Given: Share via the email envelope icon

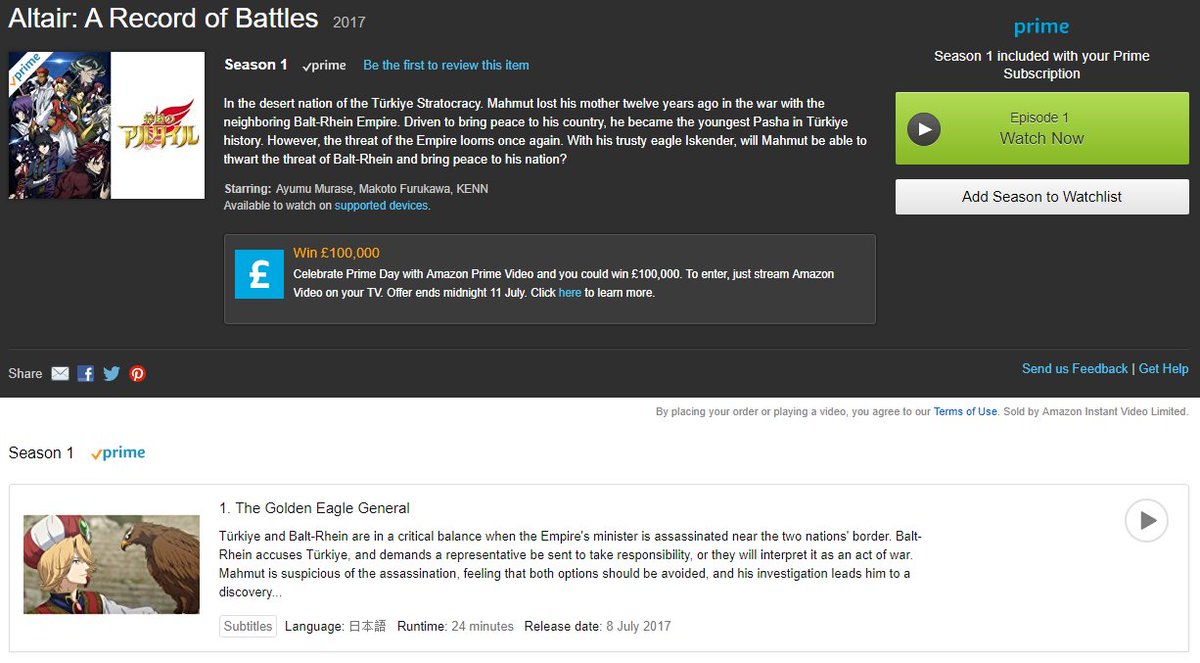Looking at the screenshot, I should [x=60, y=373].
